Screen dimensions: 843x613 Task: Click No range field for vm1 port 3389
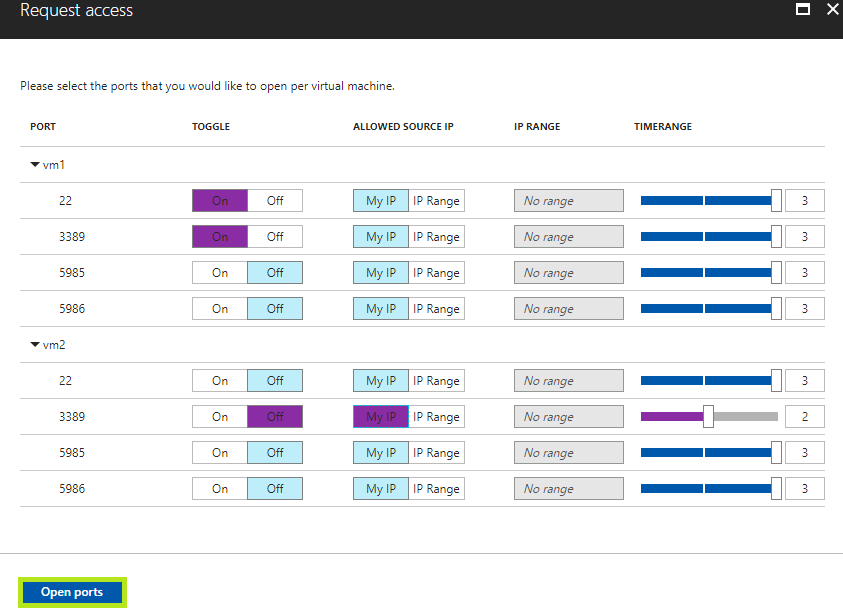click(x=569, y=237)
